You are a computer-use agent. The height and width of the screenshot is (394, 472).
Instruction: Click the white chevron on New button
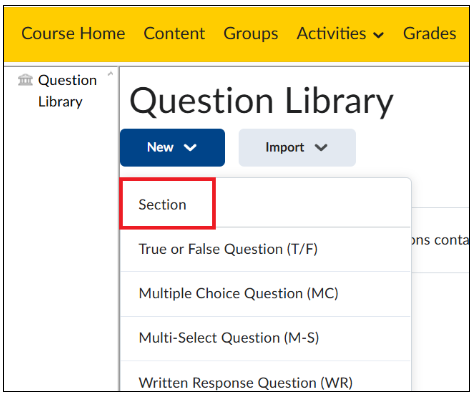pyautogui.click(x=190, y=147)
